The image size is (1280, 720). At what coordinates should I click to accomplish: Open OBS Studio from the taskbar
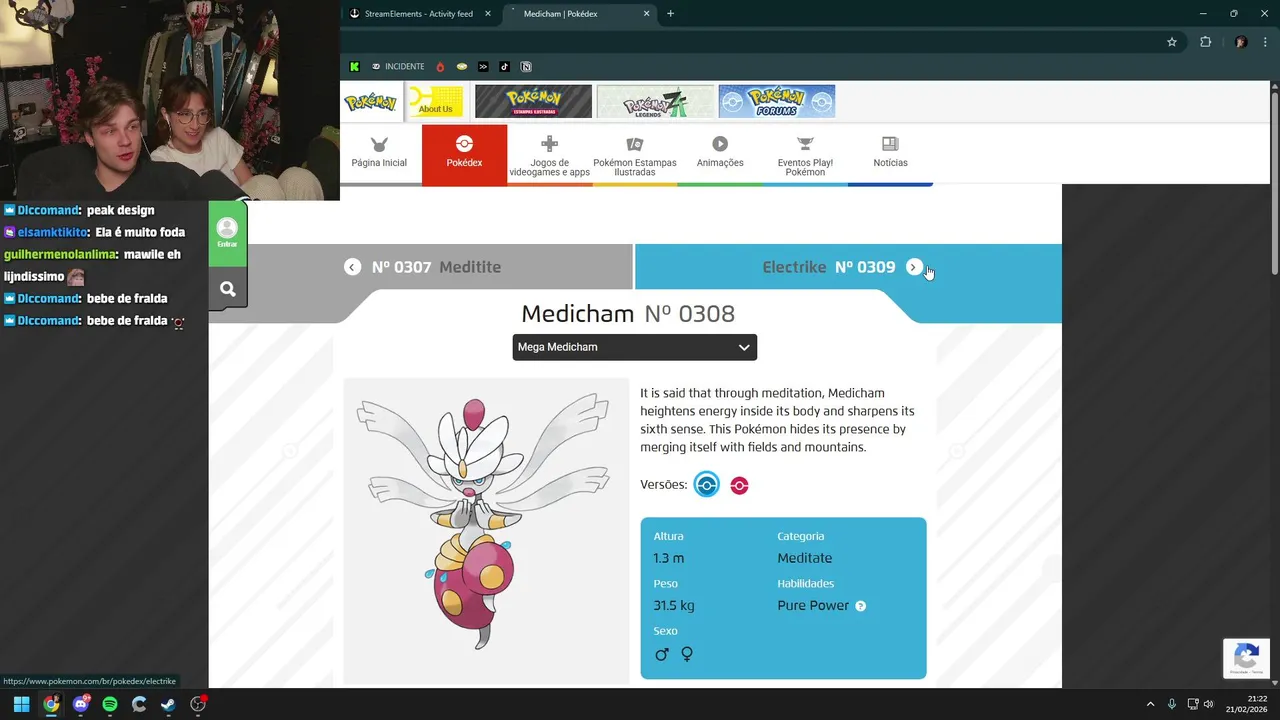click(x=198, y=704)
